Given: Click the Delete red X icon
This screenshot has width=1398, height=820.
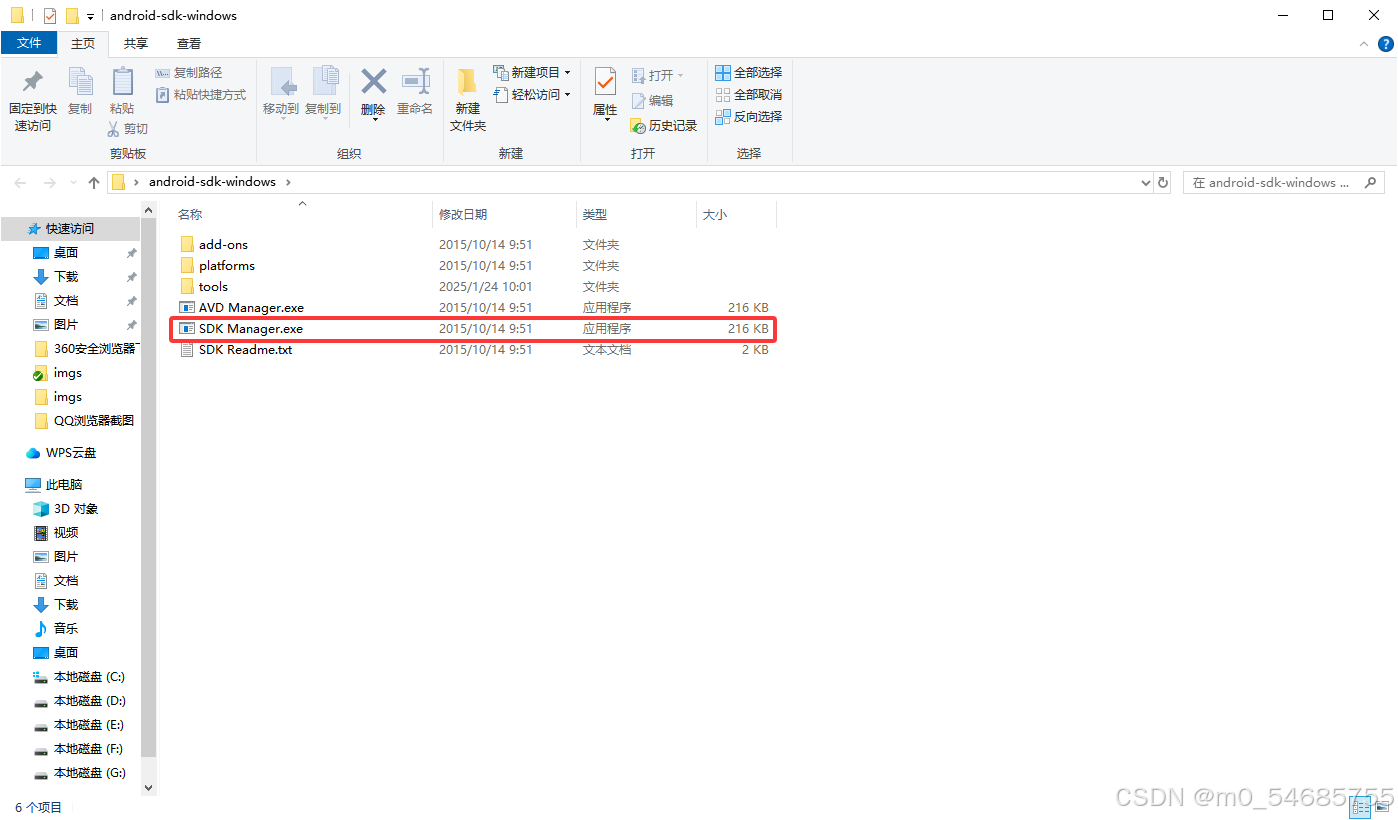Looking at the screenshot, I should [x=373, y=82].
